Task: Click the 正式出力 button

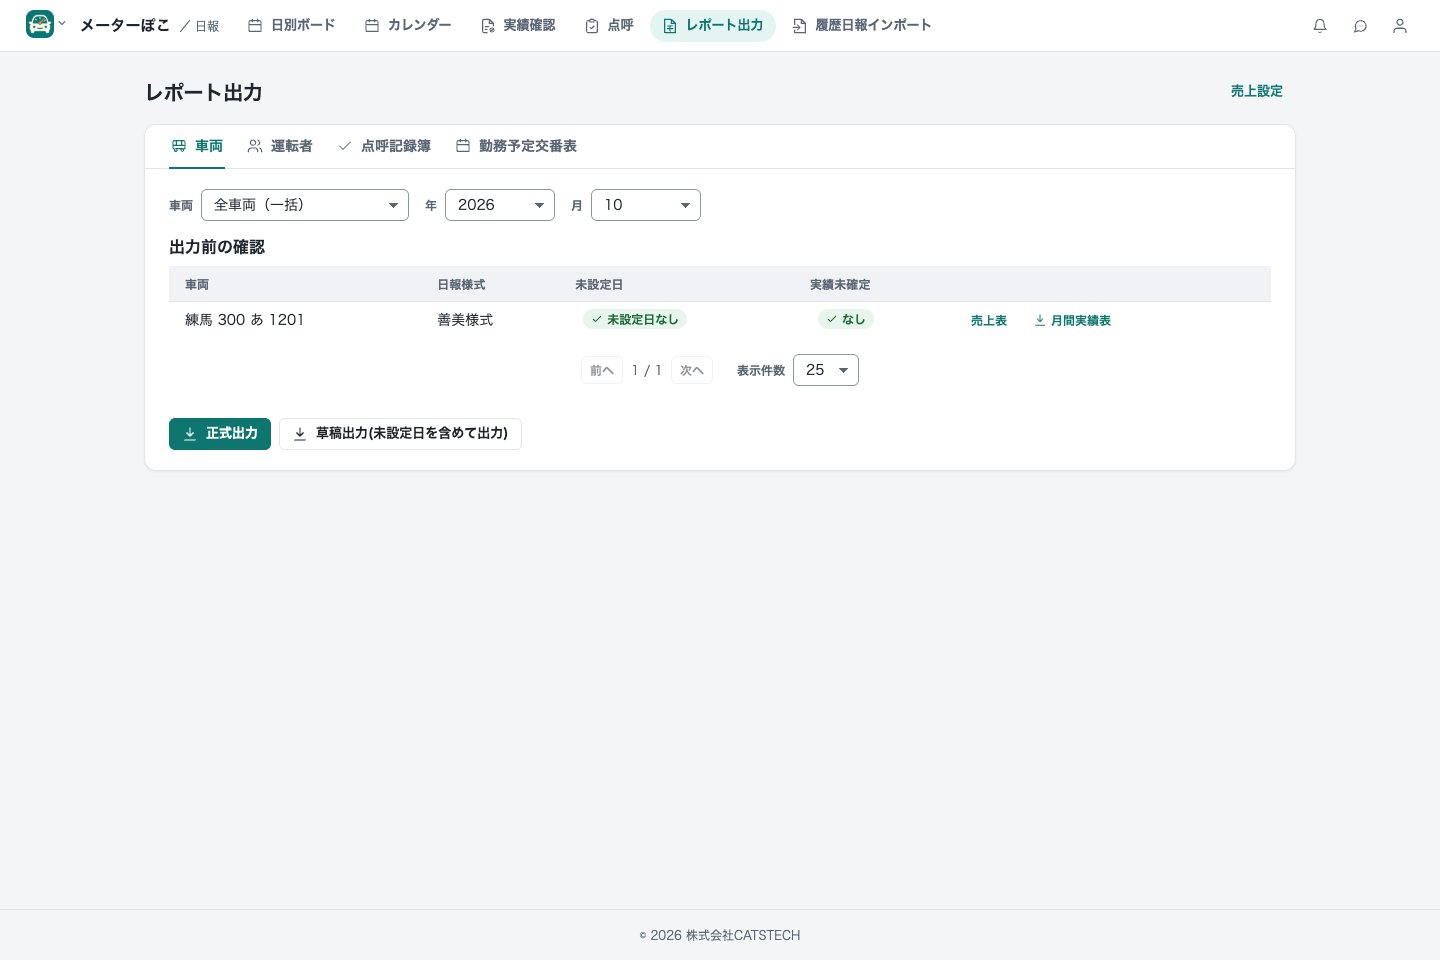Action: click(220, 434)
